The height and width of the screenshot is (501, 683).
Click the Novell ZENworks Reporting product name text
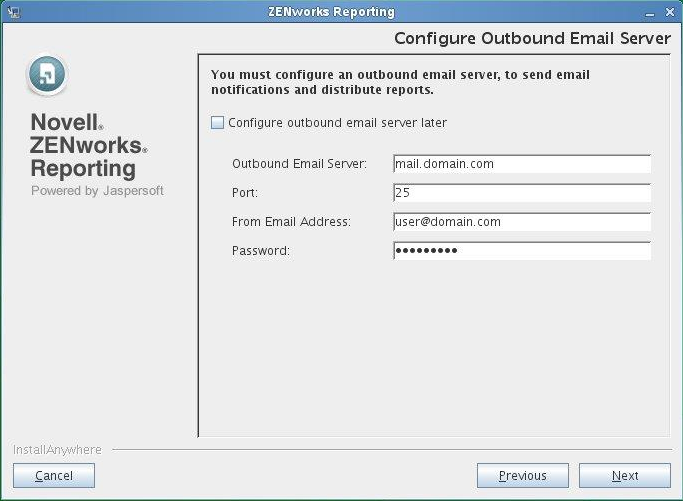tap(89, 145)
